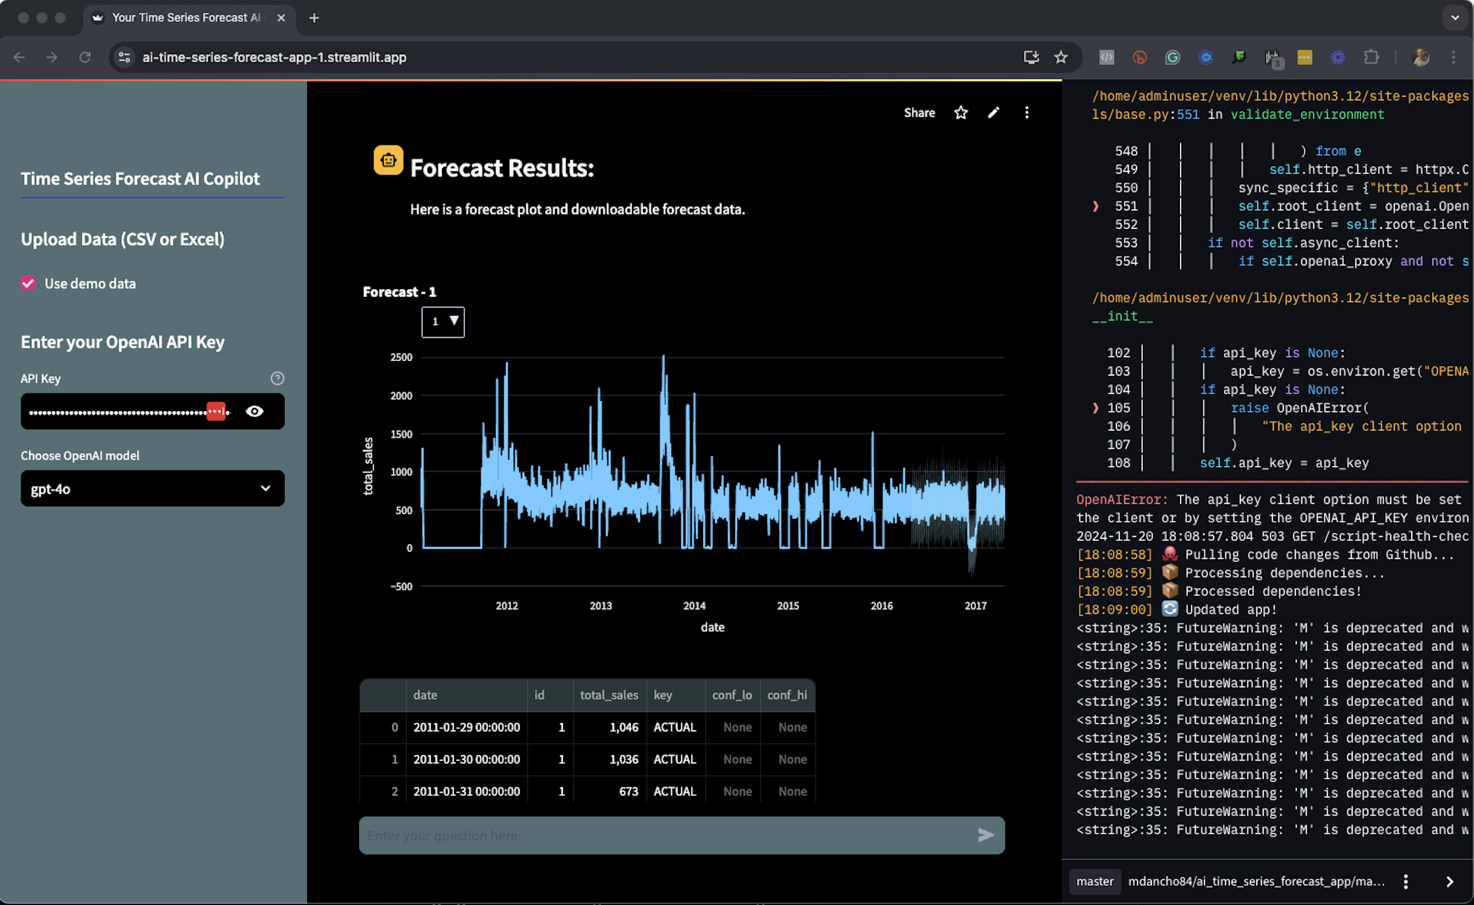1474x905 pixels.
Task: Open the Chrome profile avatar
Action: click(1421, 57)
